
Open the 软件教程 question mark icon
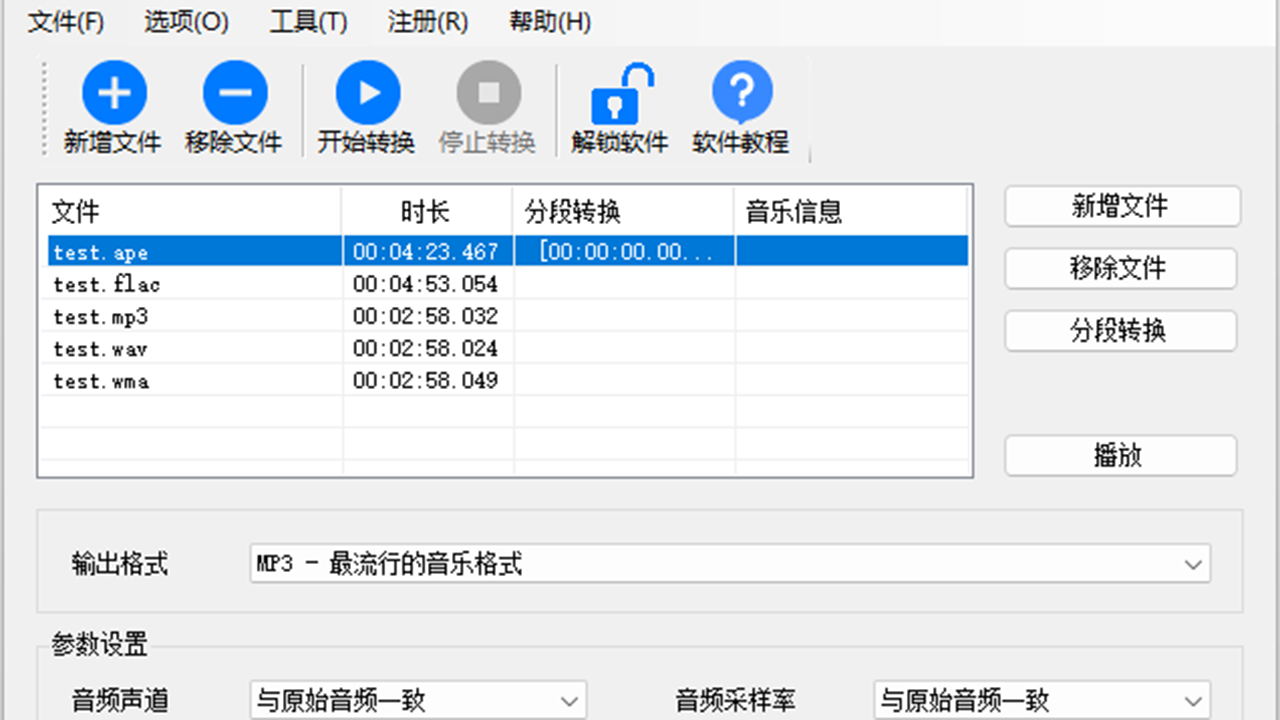(x=741, y=94)
